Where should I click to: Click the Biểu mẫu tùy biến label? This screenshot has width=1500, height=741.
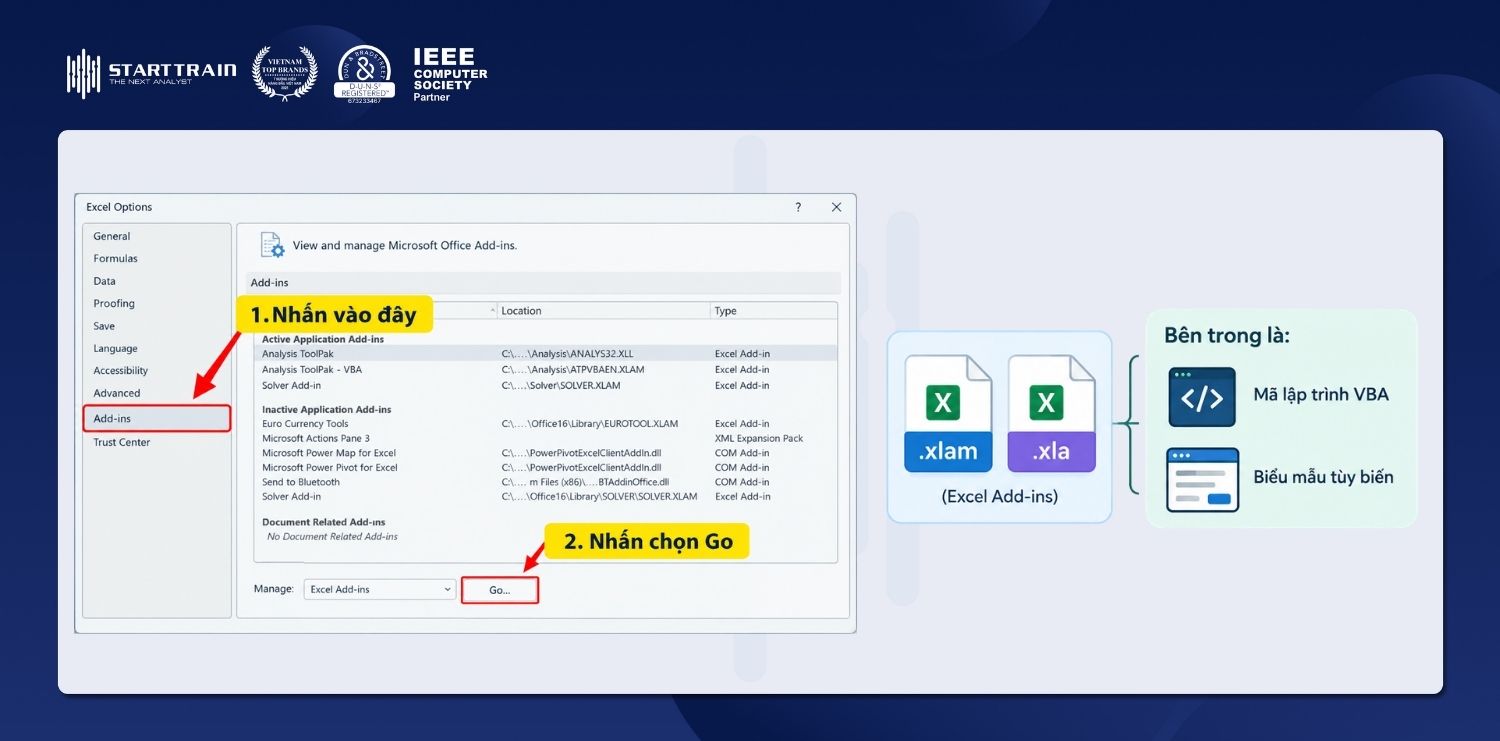click(x=1323, y=477)
